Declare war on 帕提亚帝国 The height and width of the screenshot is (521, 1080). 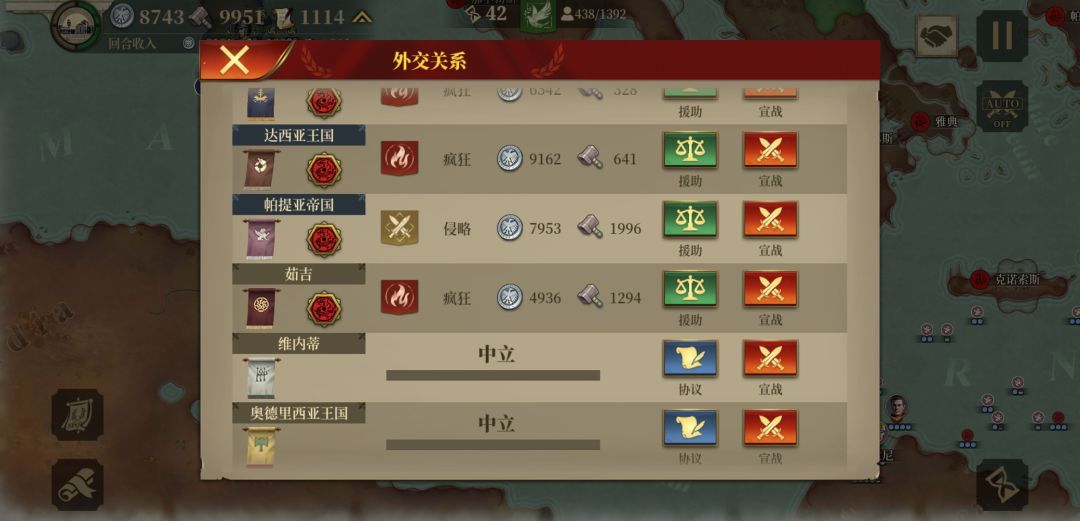click(770, 220)
